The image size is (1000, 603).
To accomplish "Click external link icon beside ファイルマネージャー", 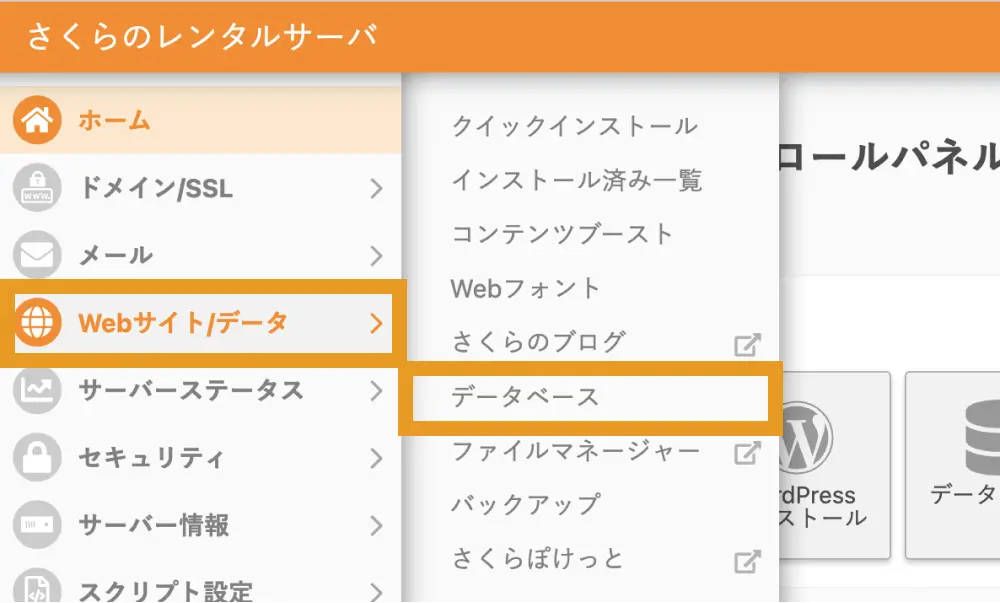I will 746,453.
